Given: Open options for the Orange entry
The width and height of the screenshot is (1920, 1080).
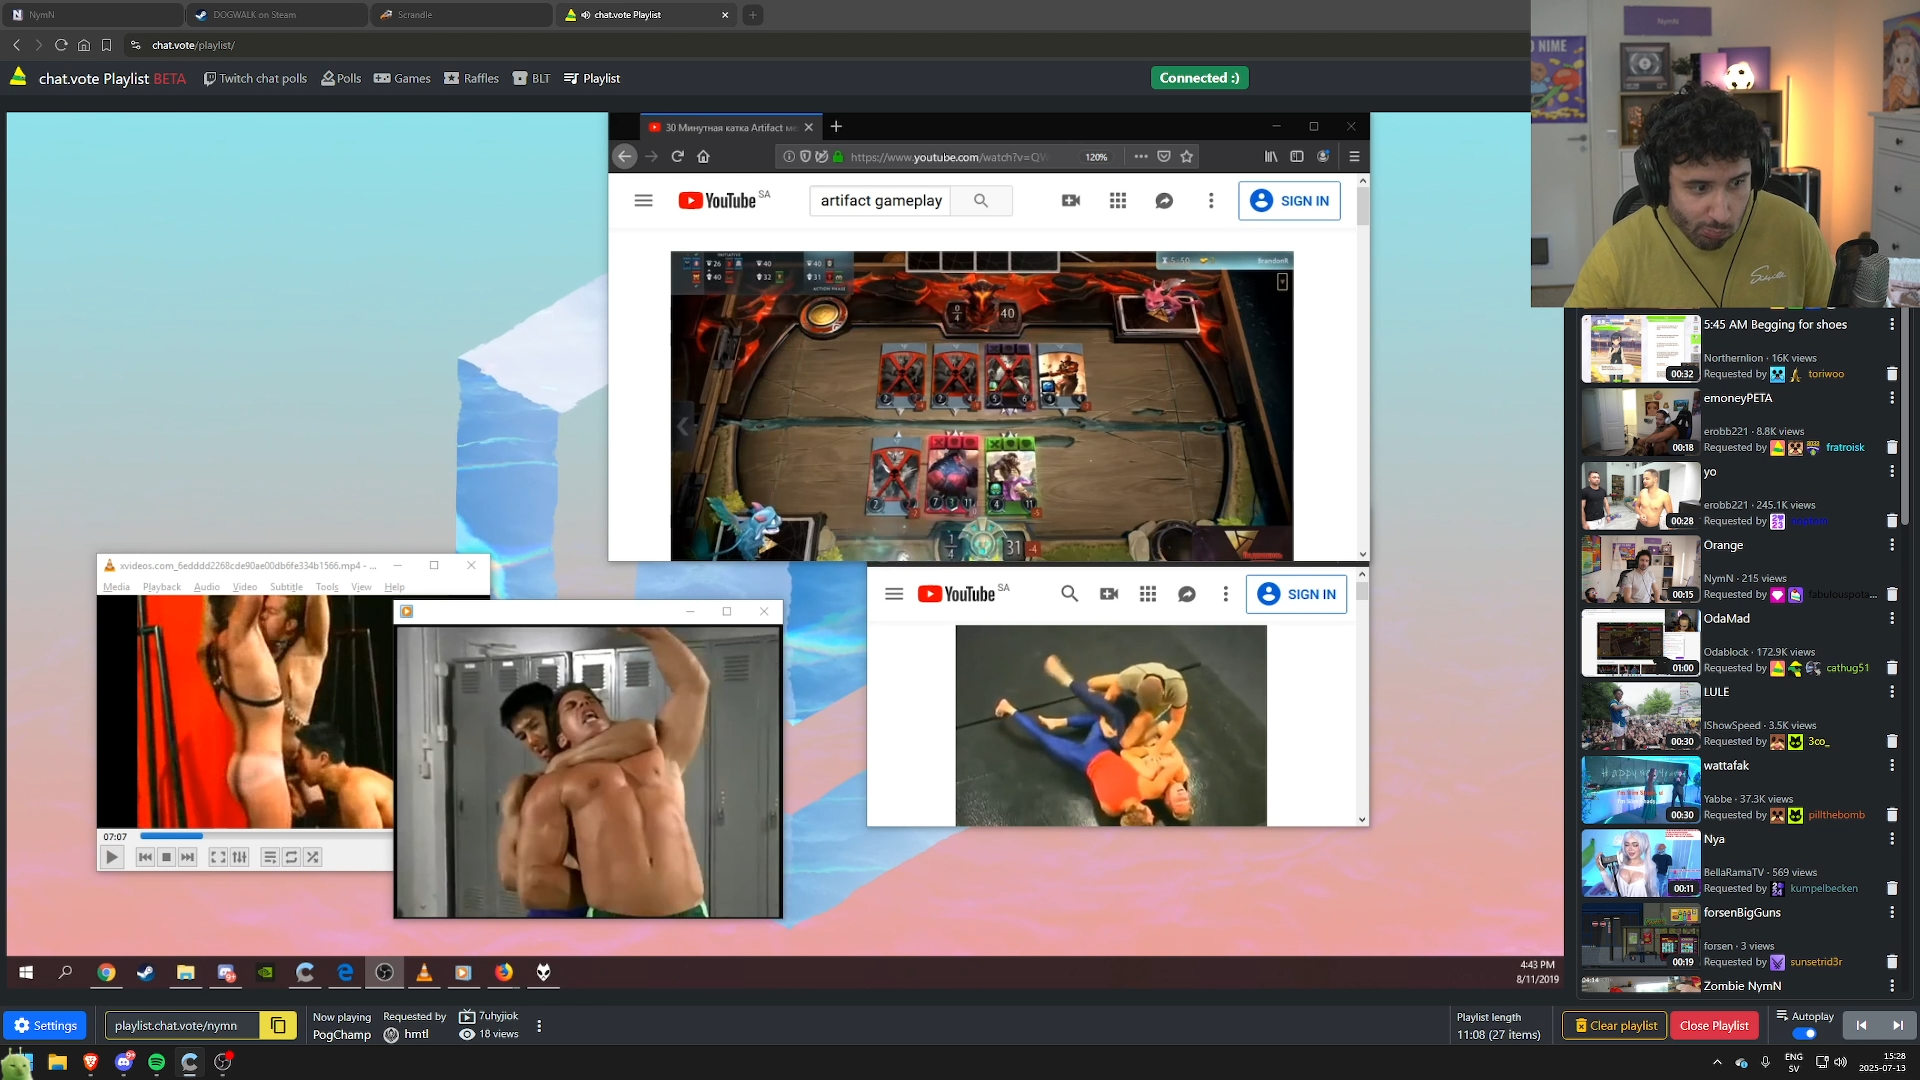Looking at the screenshot, I should (x=1892, y=545).
